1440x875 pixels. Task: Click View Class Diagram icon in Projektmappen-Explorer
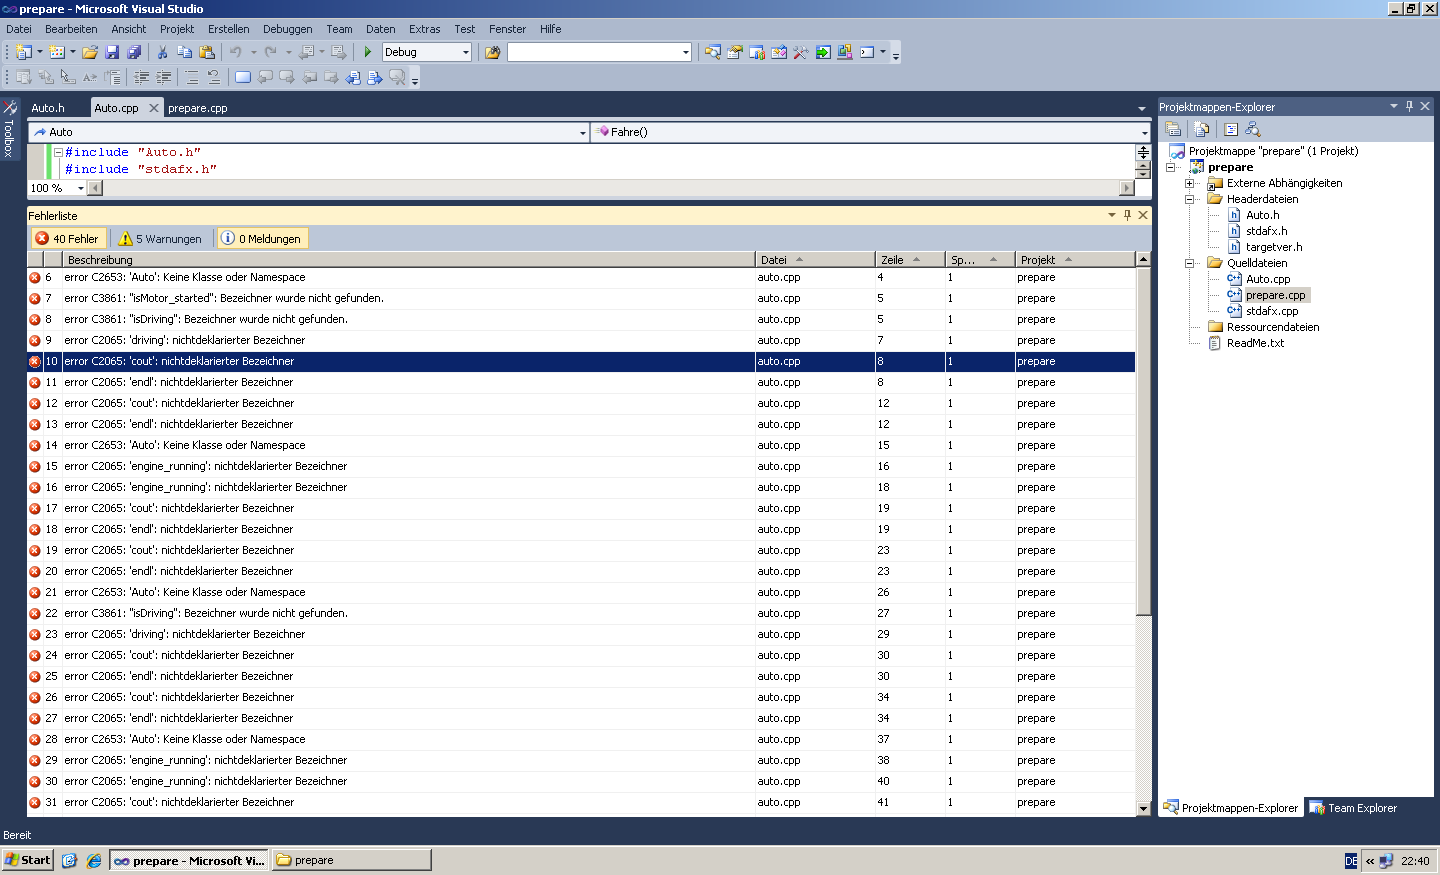[x=1253, y=129]
